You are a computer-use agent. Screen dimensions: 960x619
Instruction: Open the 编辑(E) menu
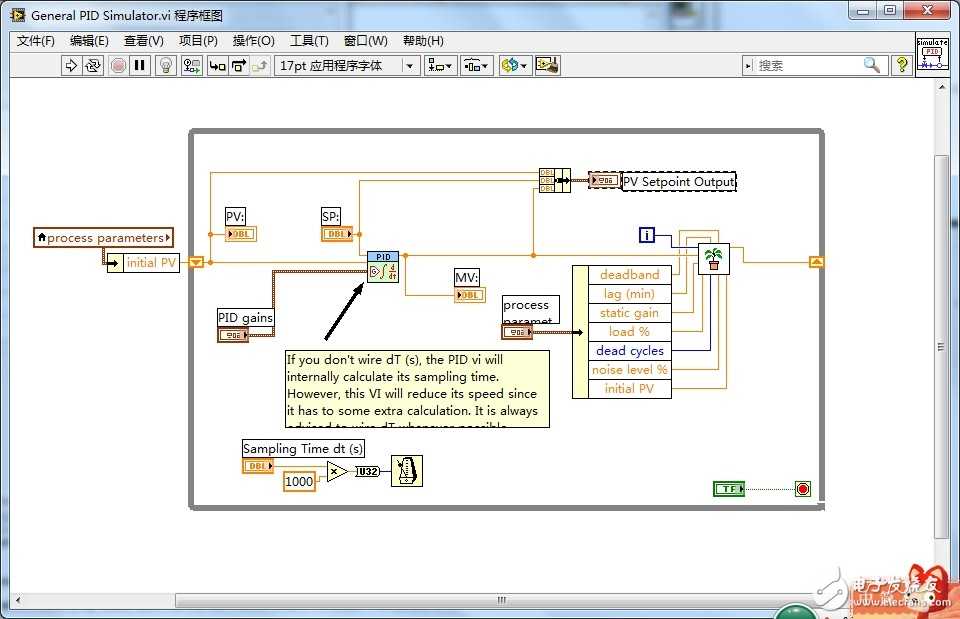tap(89, 40)
